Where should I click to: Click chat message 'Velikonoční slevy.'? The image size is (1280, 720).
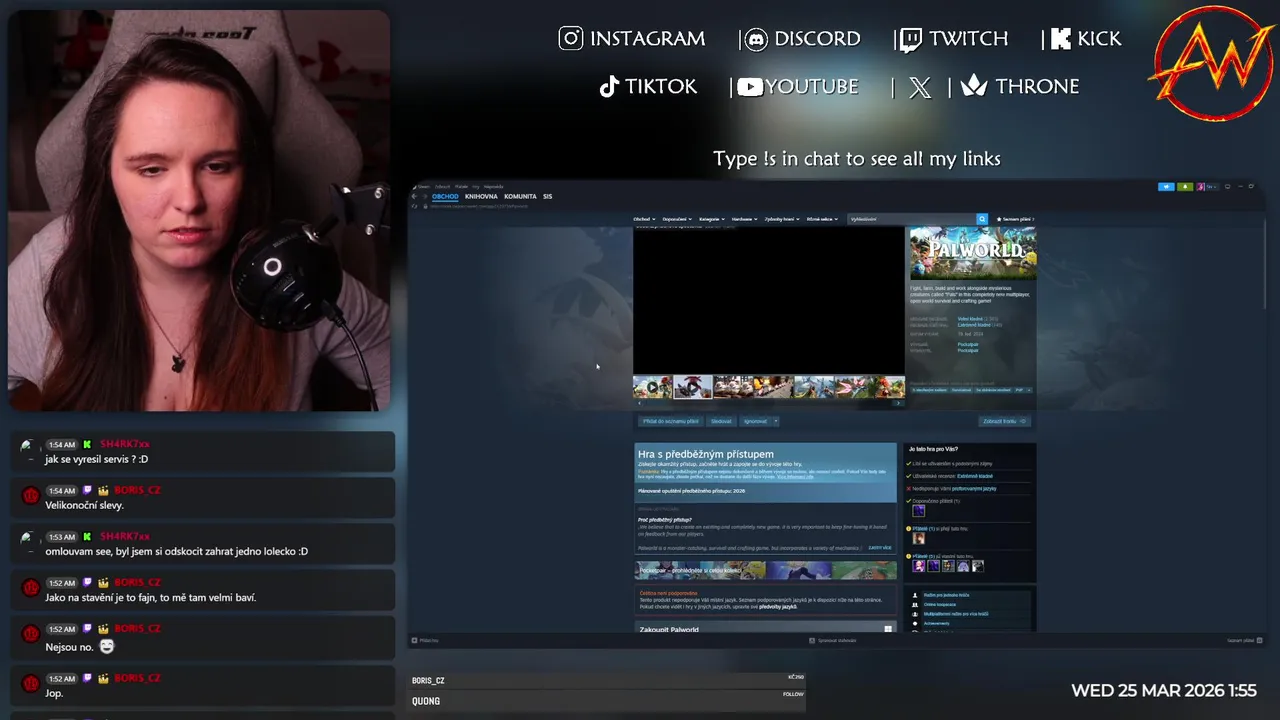(x=85, y=505)
